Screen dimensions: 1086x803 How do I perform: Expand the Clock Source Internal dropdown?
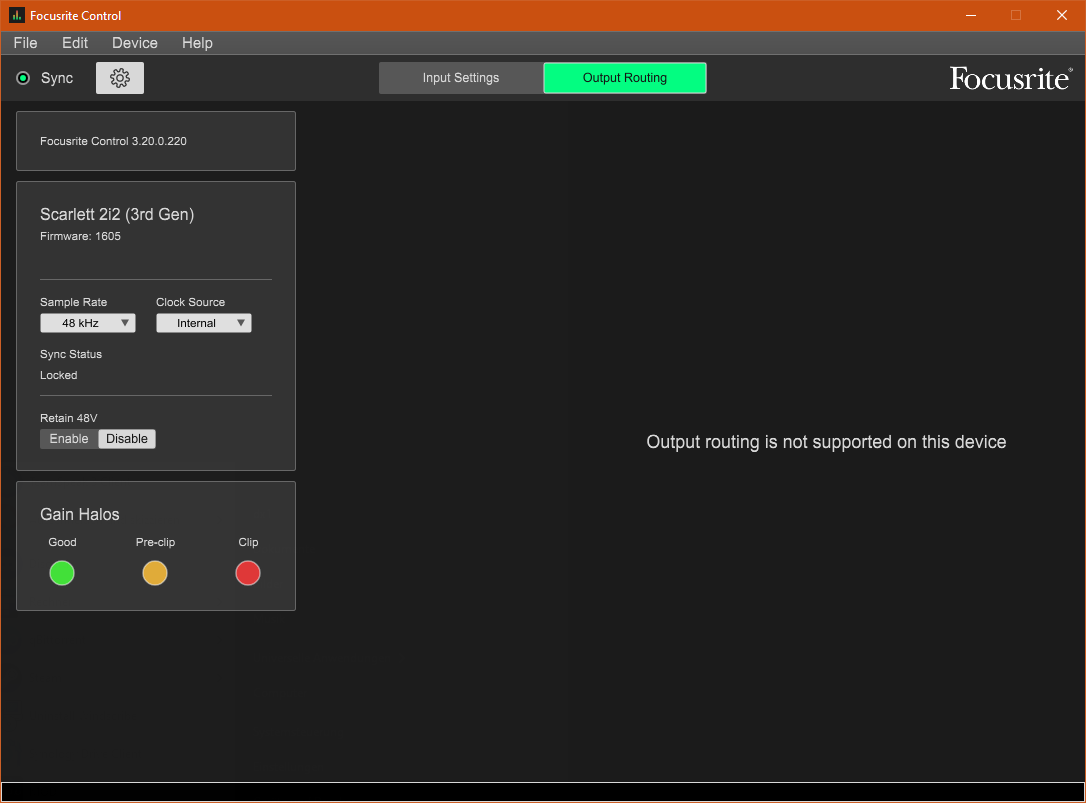point(204,323)
